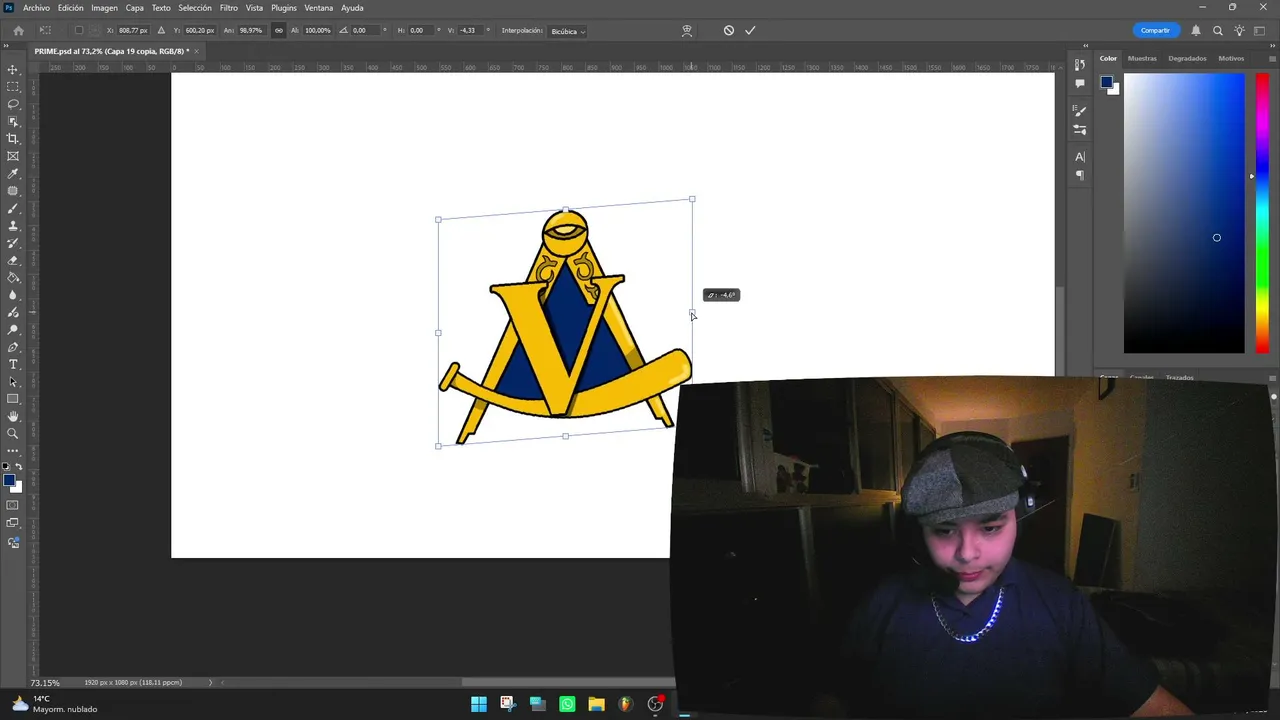This screenshot has width=1280, height=720.
Task: Switch to the Muestras tab
Action: 1142,58
